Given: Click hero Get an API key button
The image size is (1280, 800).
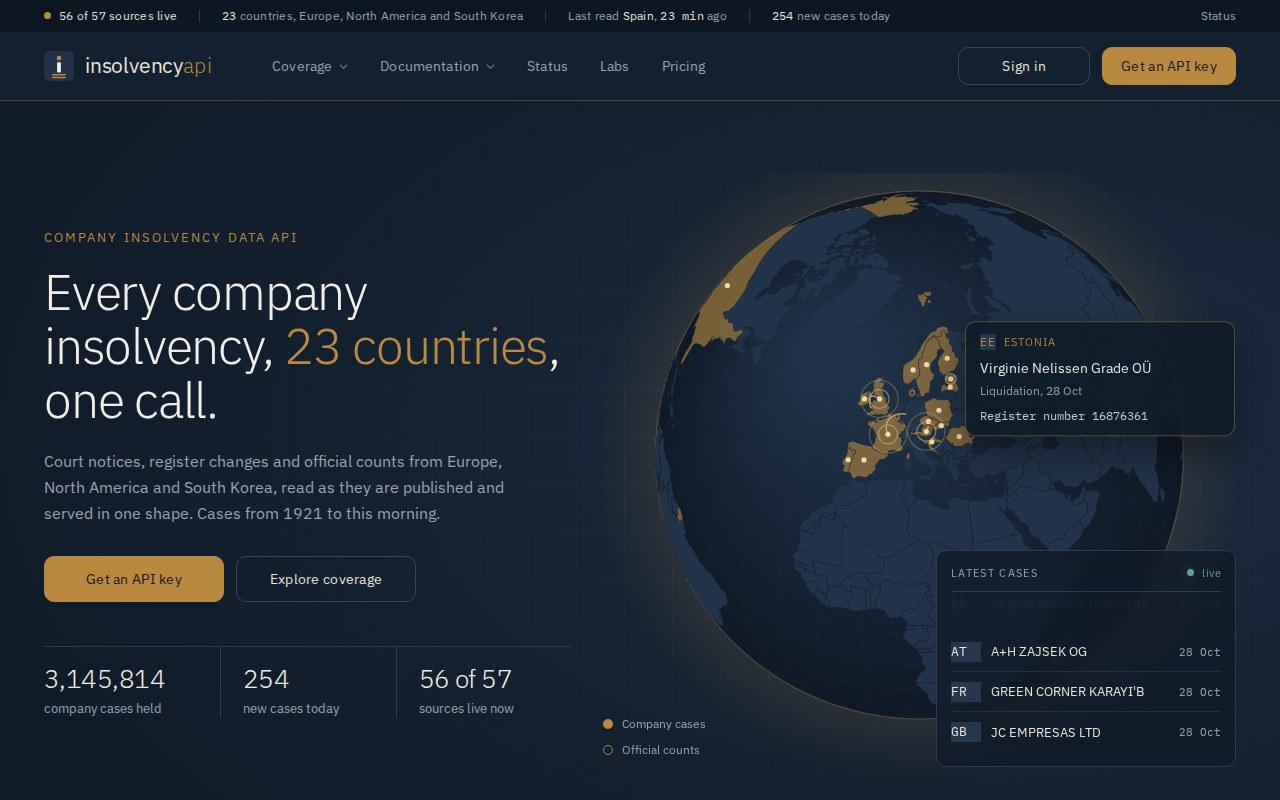Looking at the screenshot, I should [x=134, y=579].
